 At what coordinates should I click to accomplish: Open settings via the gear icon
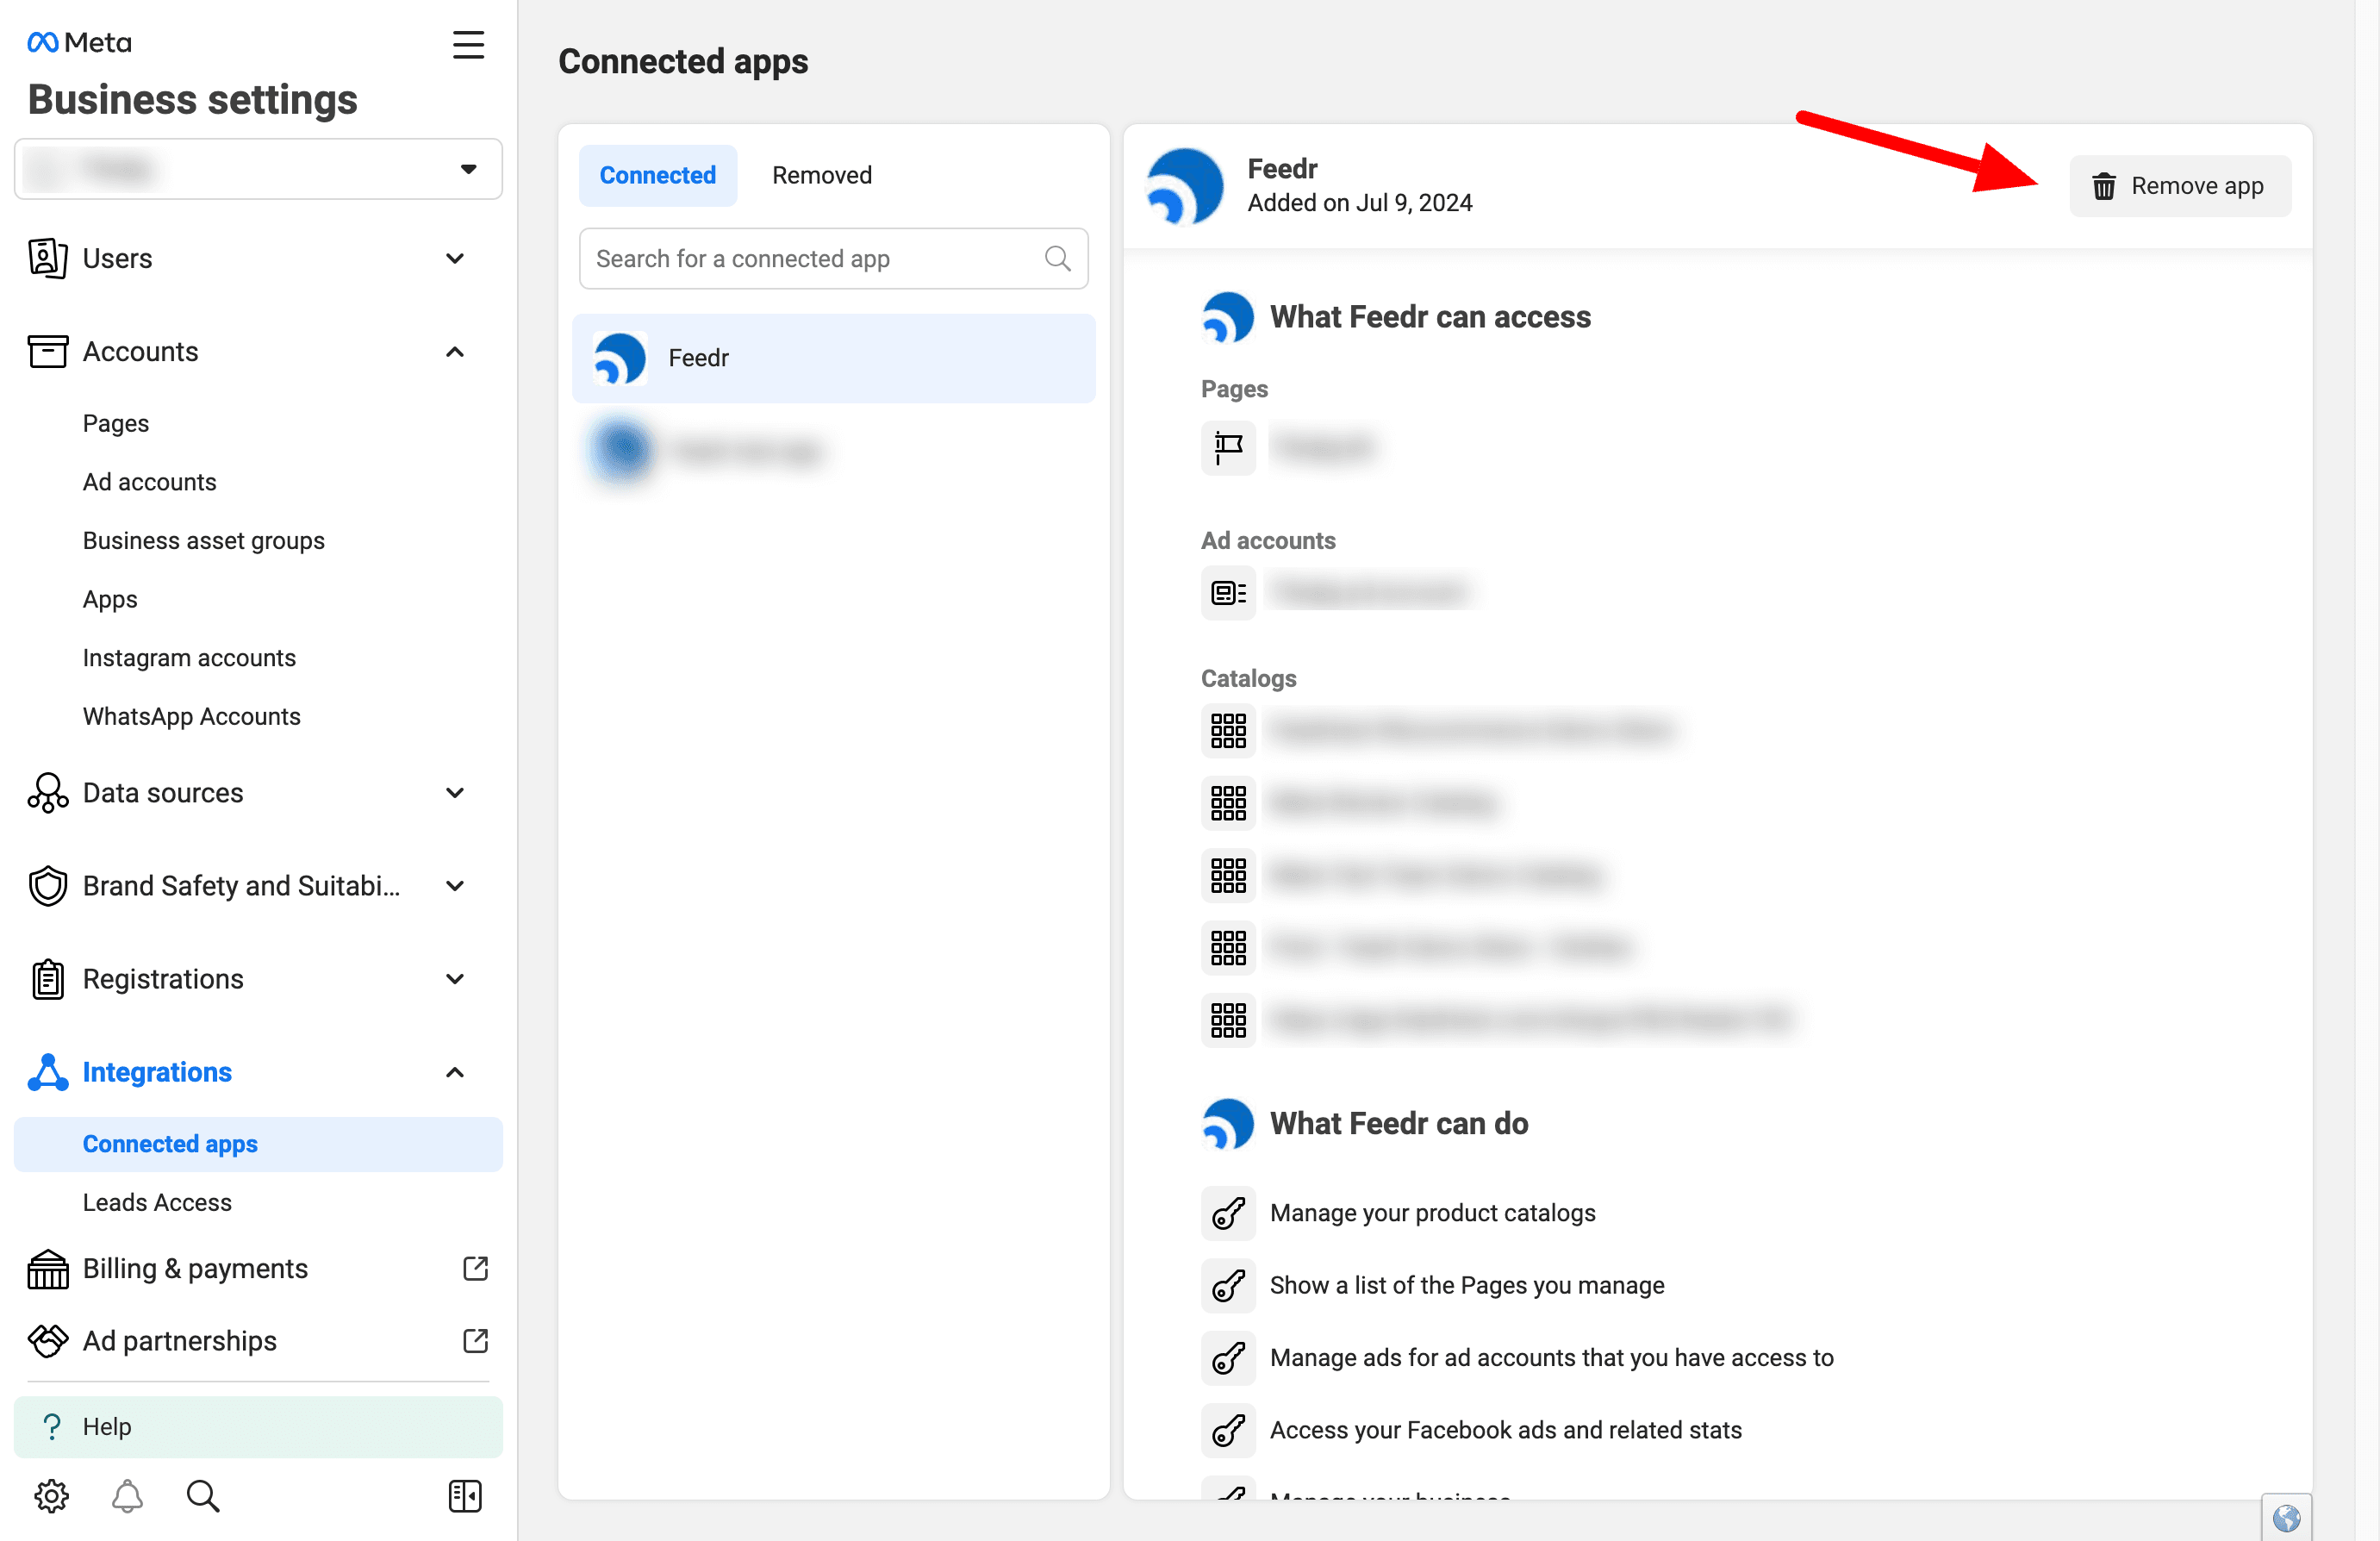point(51,1496)
